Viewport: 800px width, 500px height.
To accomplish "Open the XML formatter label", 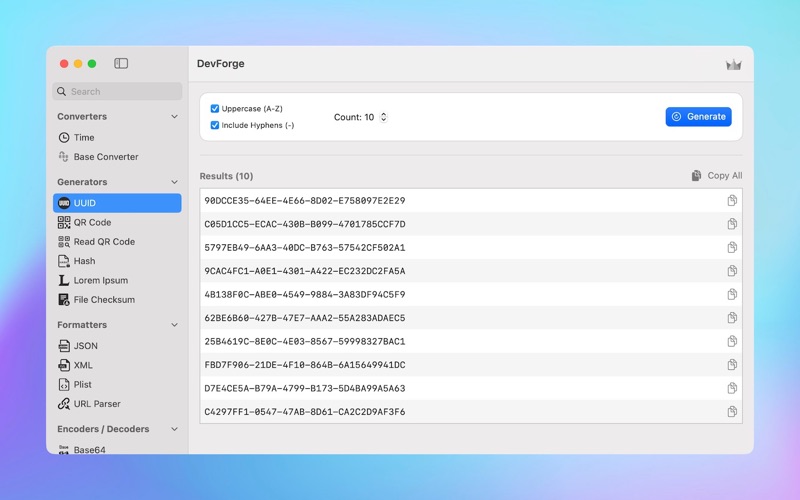I will pos(83,365).
